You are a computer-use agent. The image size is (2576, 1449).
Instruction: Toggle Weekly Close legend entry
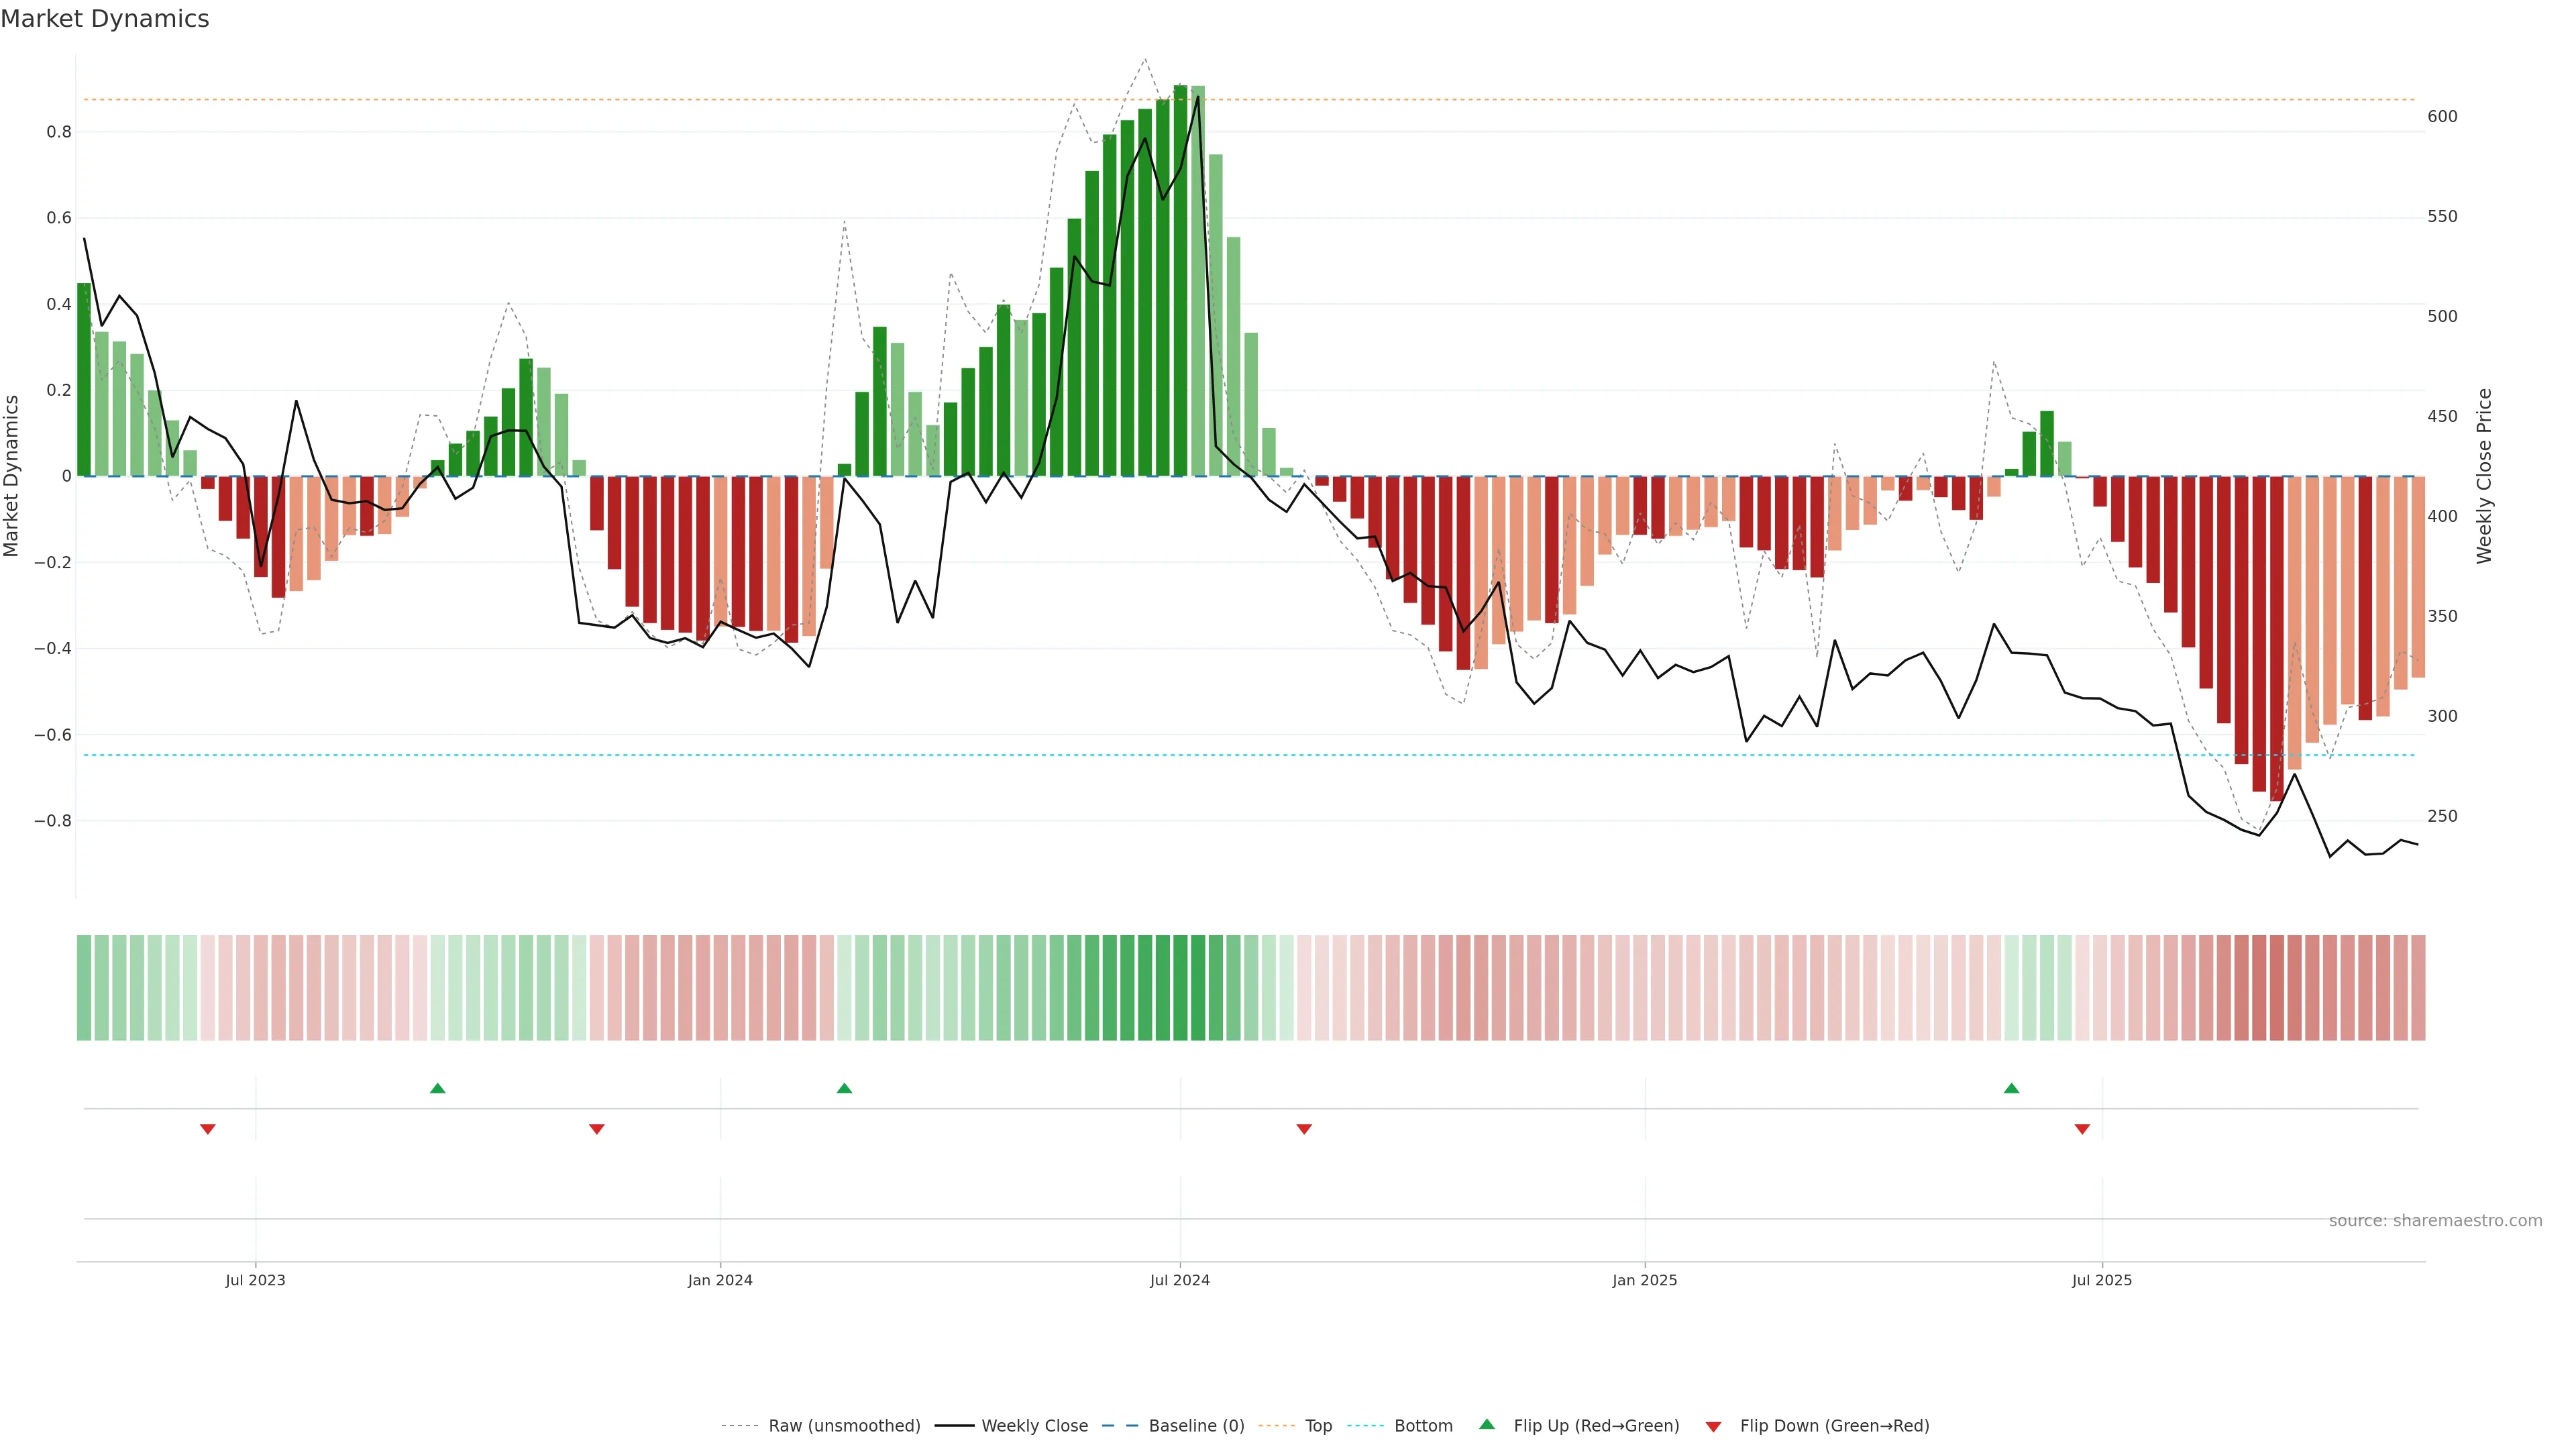(x=1034, y=1426)
